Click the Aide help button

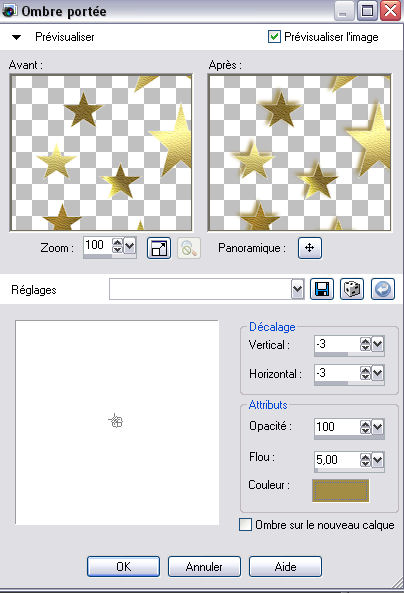[x=285, y=566]
